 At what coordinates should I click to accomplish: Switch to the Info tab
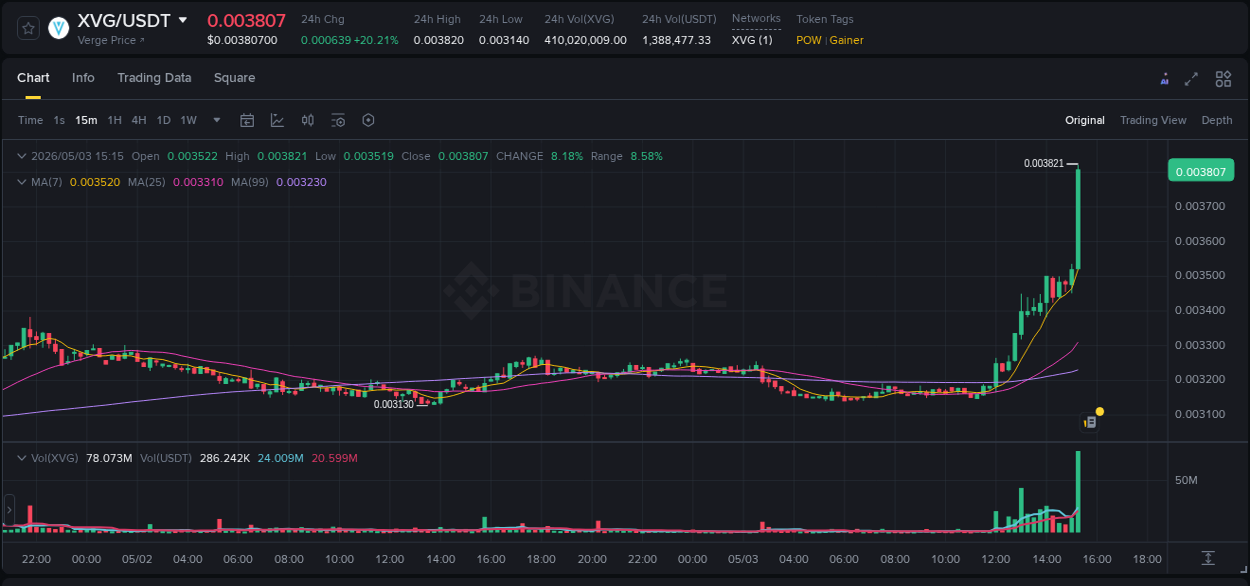83,78
